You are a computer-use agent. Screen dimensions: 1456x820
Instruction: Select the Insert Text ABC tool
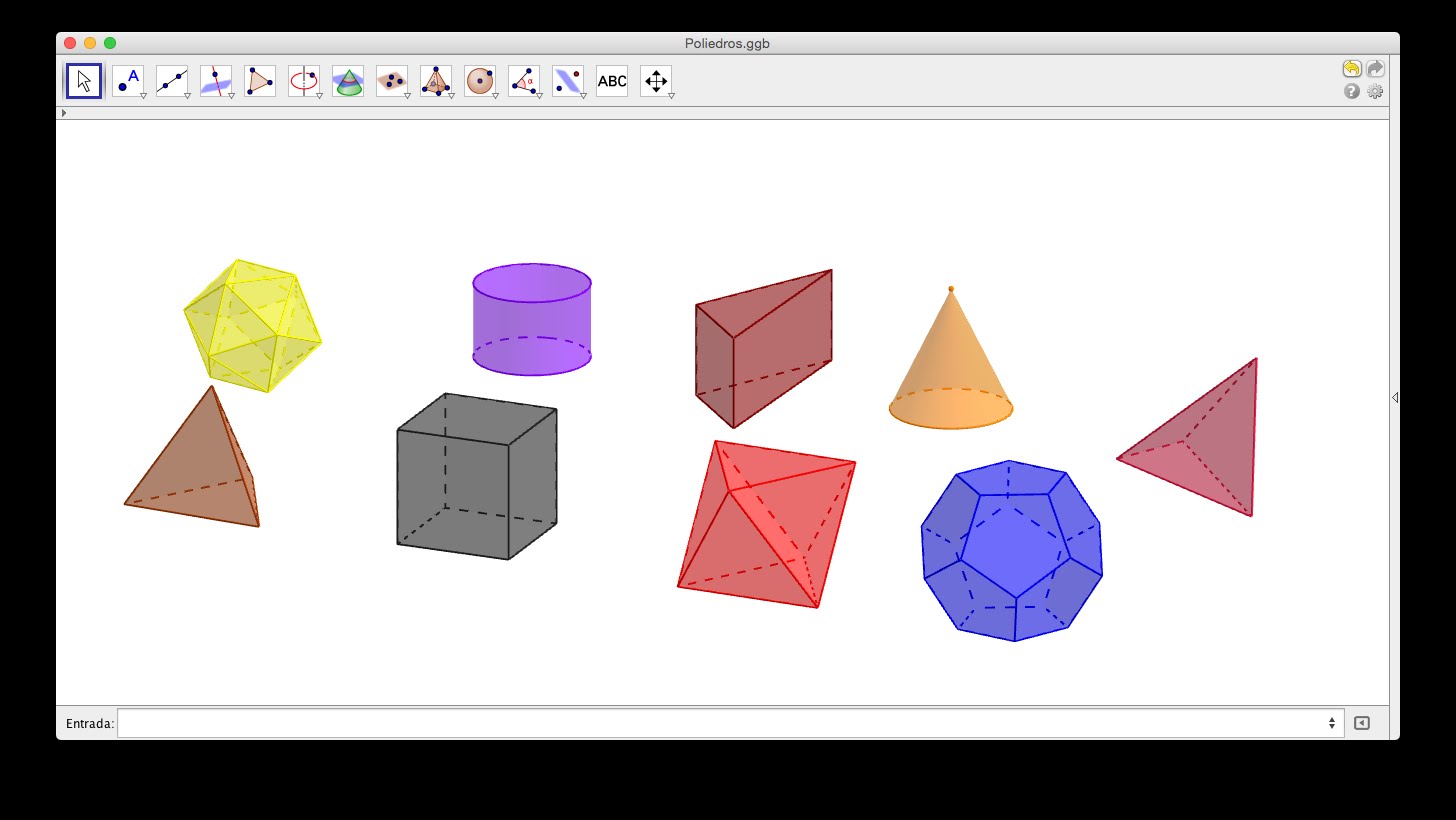tap(611, 80)
